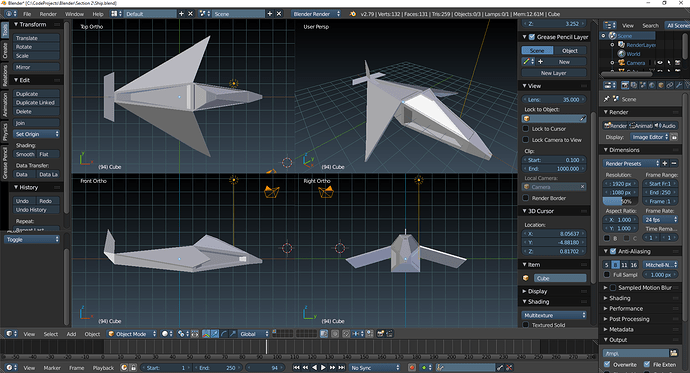Viewport: 690px width, 373px height.
Task: Enable Full Sample checkbox
Action: click(x=607, y=274)
